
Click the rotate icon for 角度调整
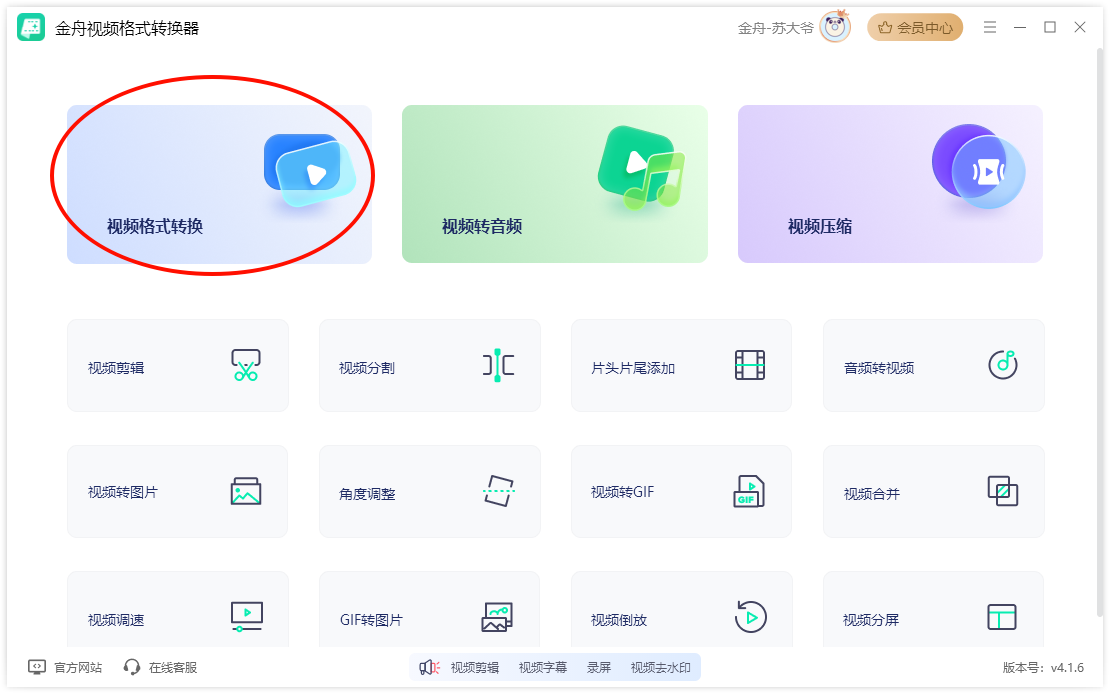pyautogui.click(x=499, y=491)
